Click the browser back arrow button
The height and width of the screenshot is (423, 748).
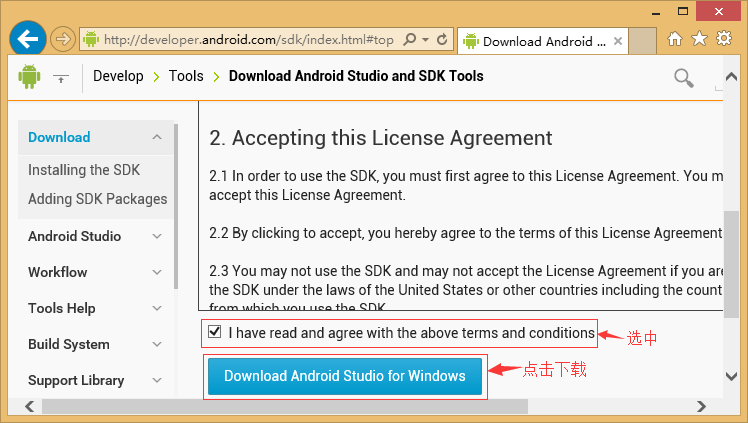[28, 39]
